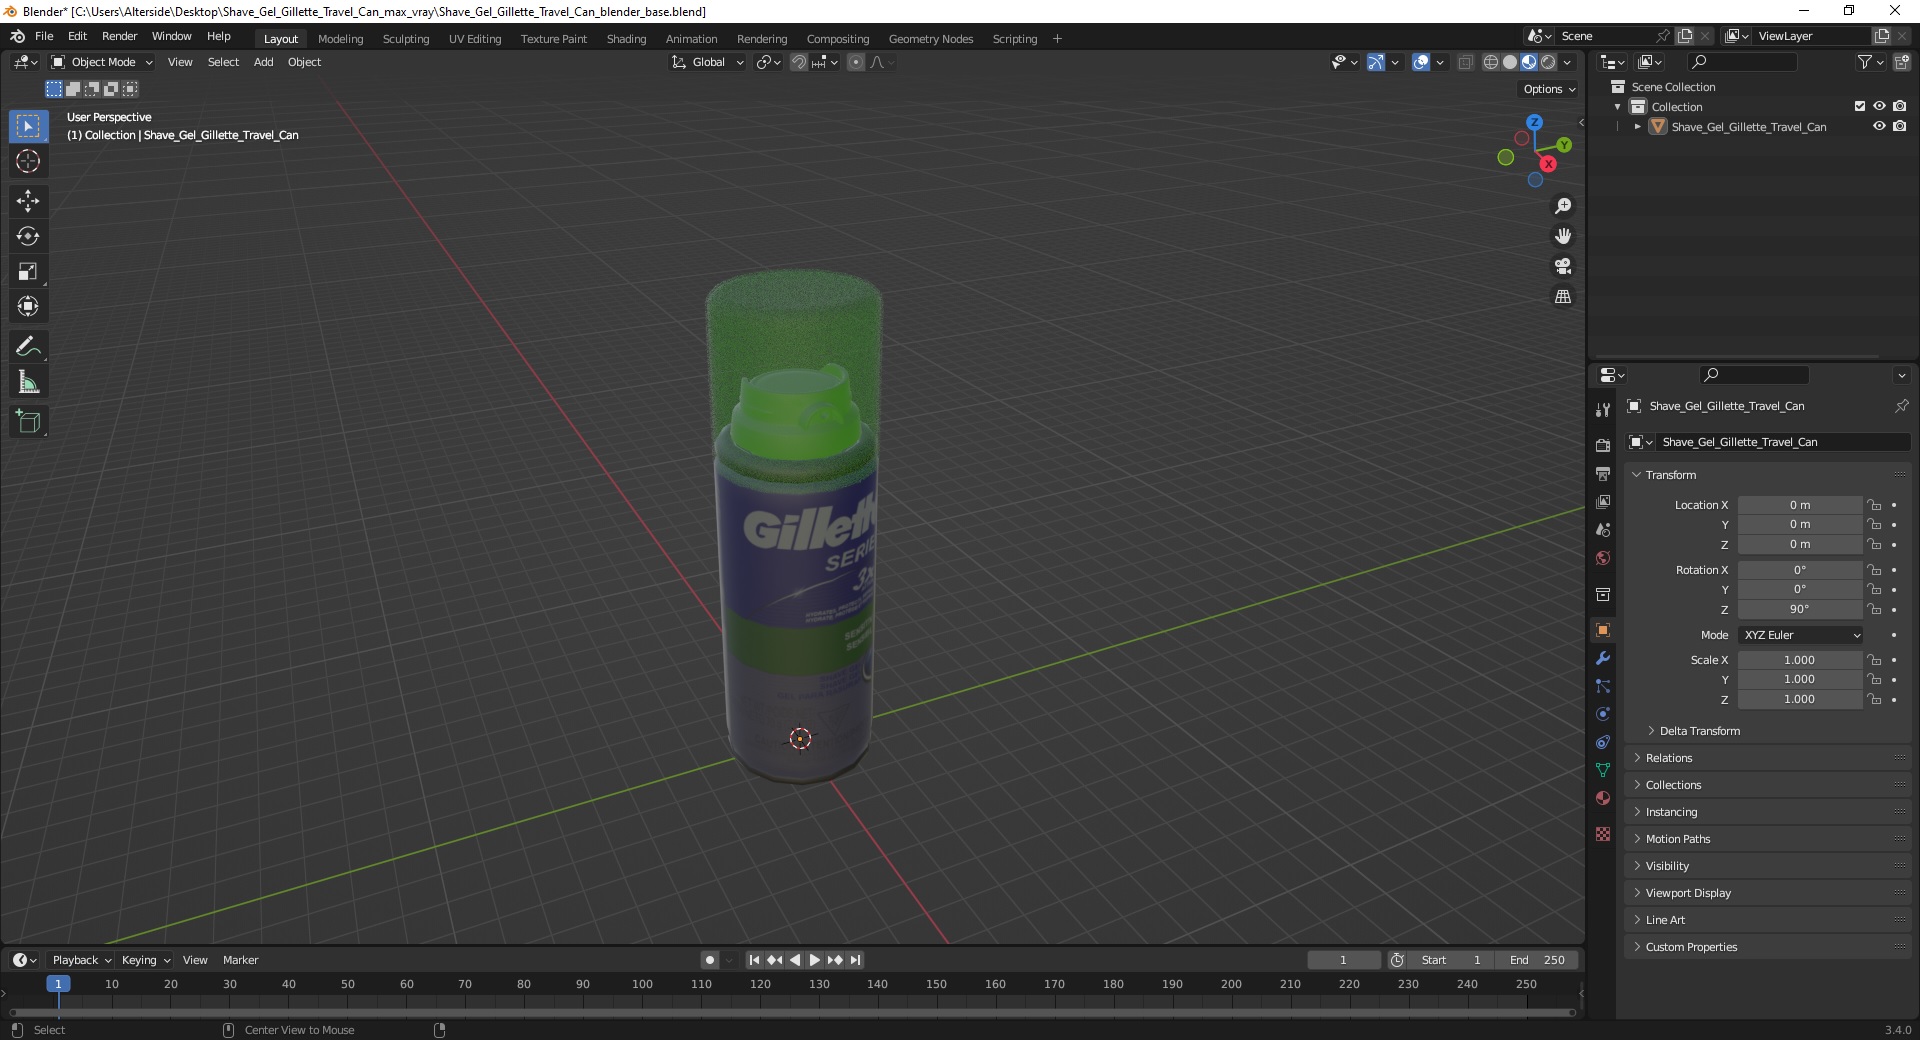Toggle auto keying record button

coord(710,960)
